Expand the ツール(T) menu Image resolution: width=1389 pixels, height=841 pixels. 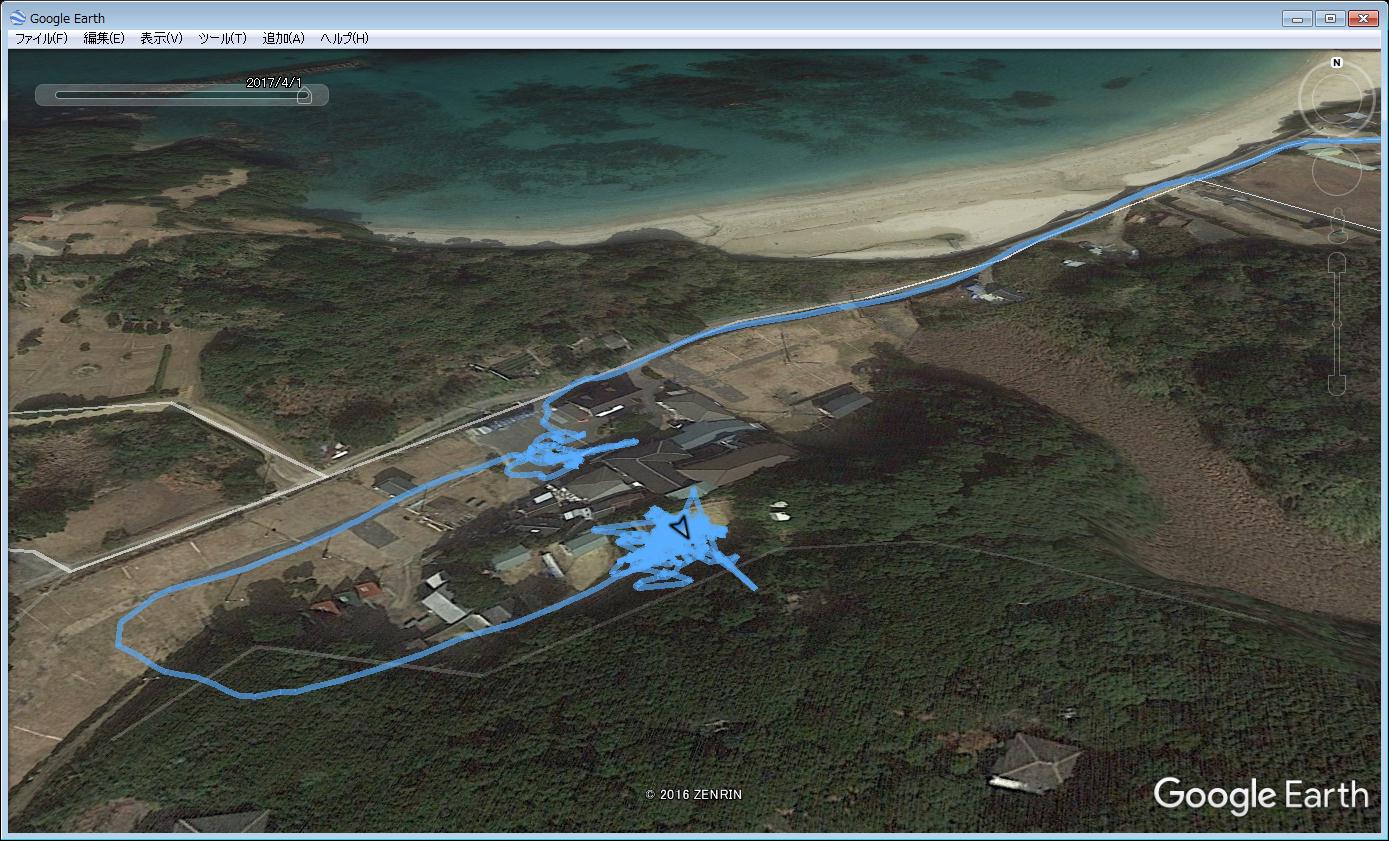coord(222,38)
